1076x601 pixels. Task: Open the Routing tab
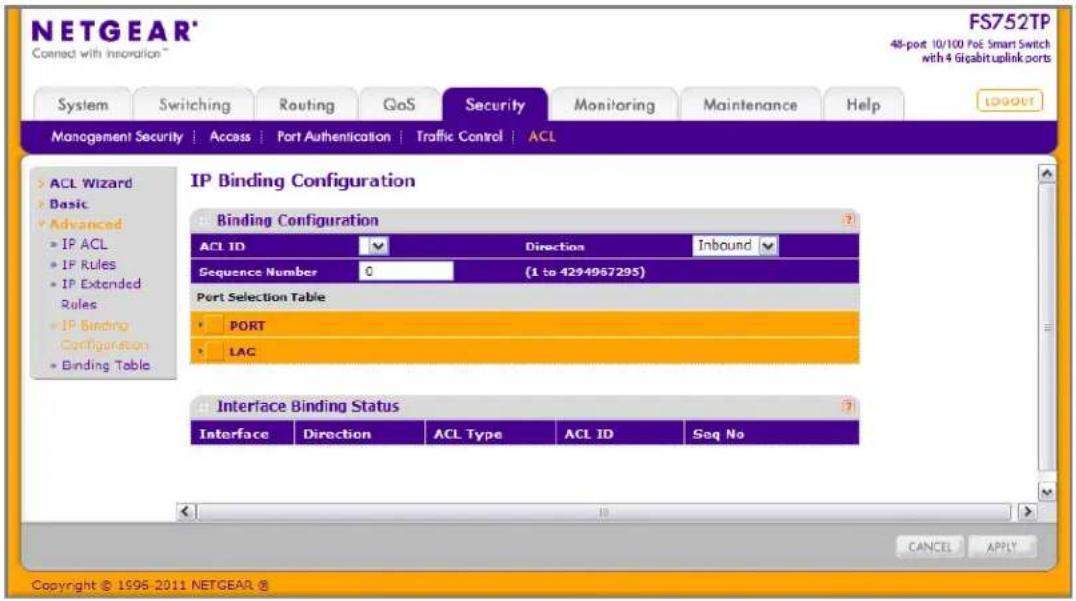click(x=306, y=105)
